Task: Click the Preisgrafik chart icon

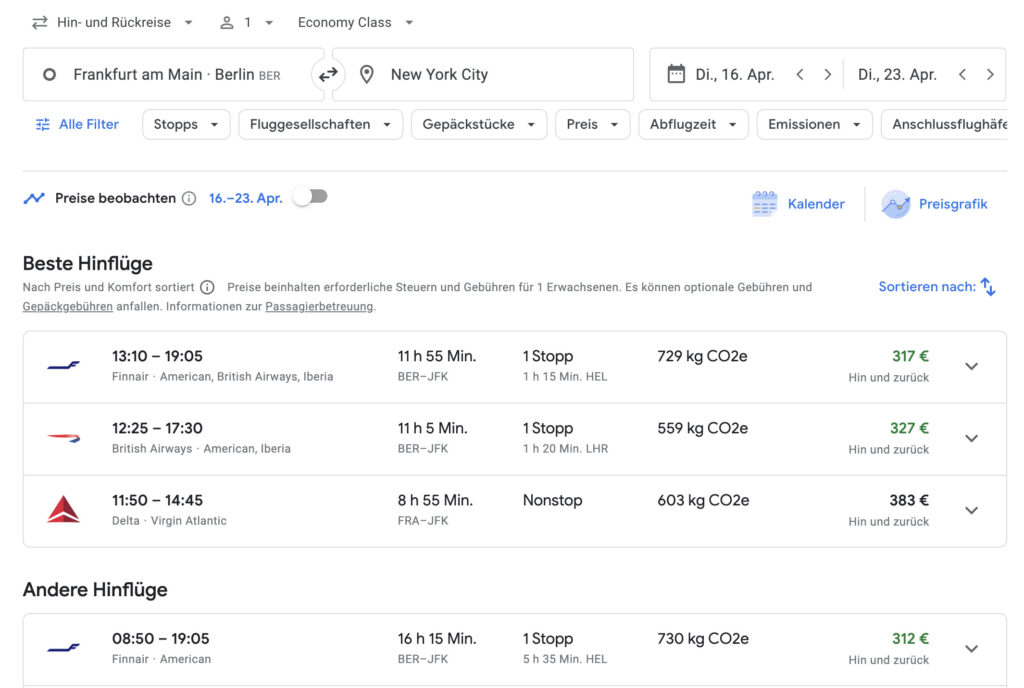Action: (x=895, y=204)
